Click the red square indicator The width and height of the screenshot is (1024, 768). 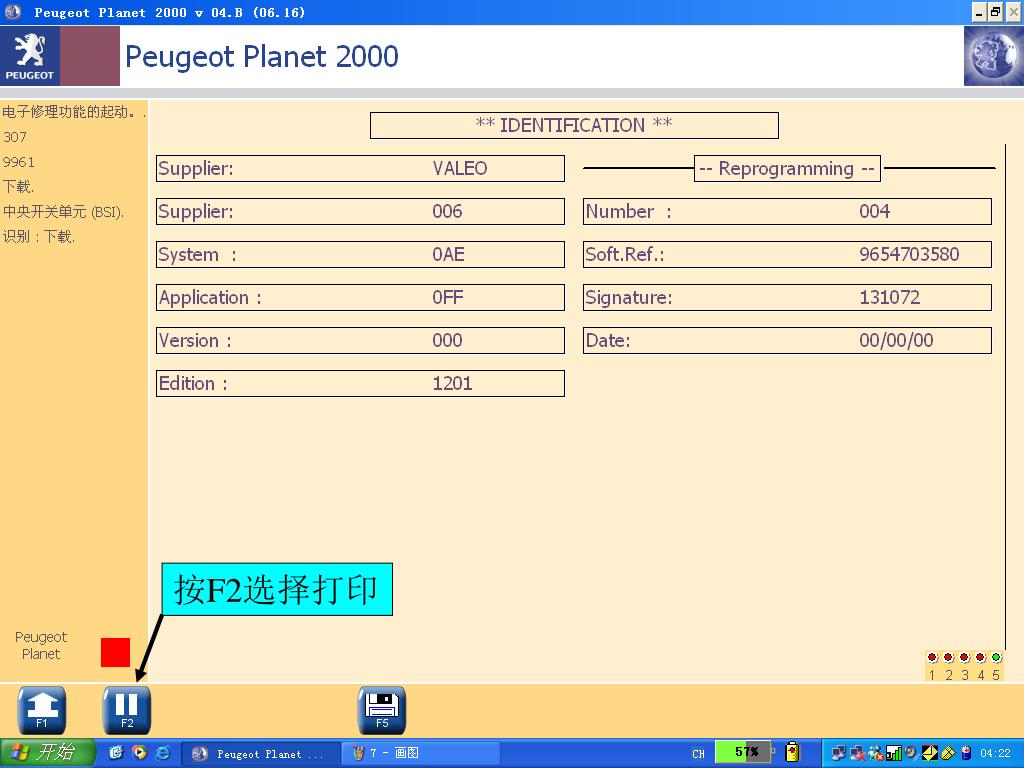[x=116, y=652]
